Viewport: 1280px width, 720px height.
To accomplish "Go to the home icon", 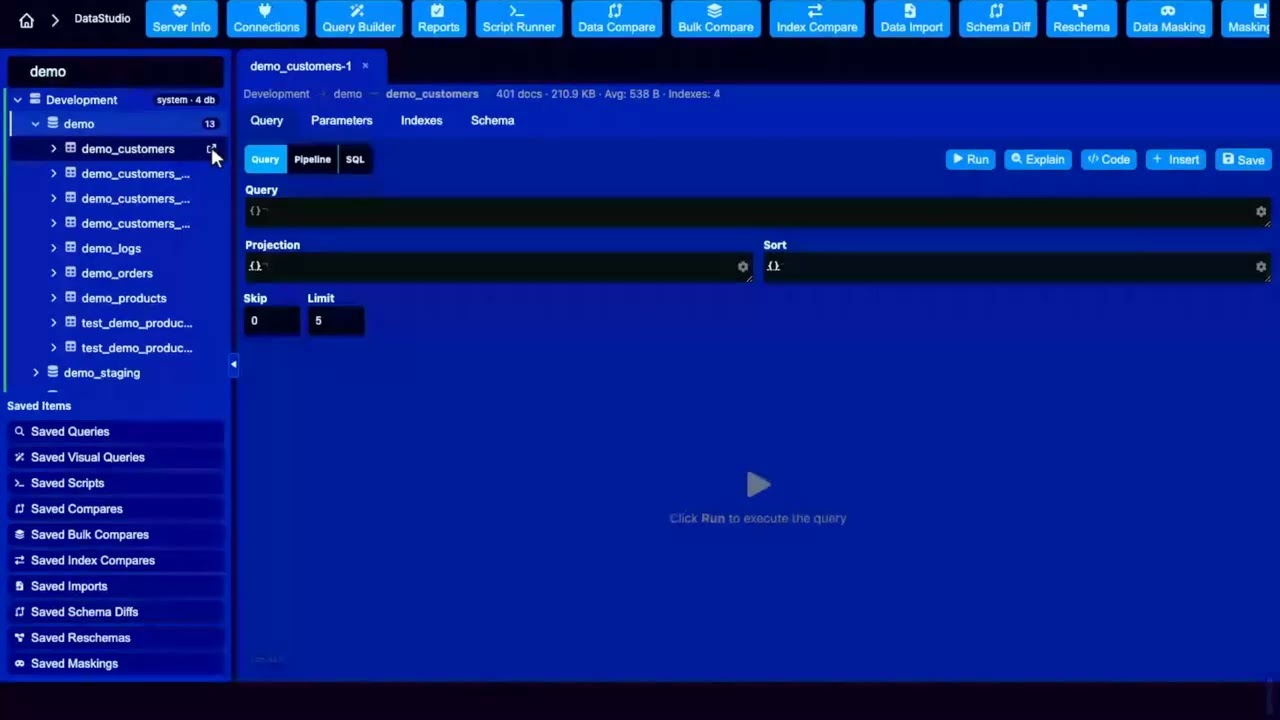I will [x=27, y=20].
